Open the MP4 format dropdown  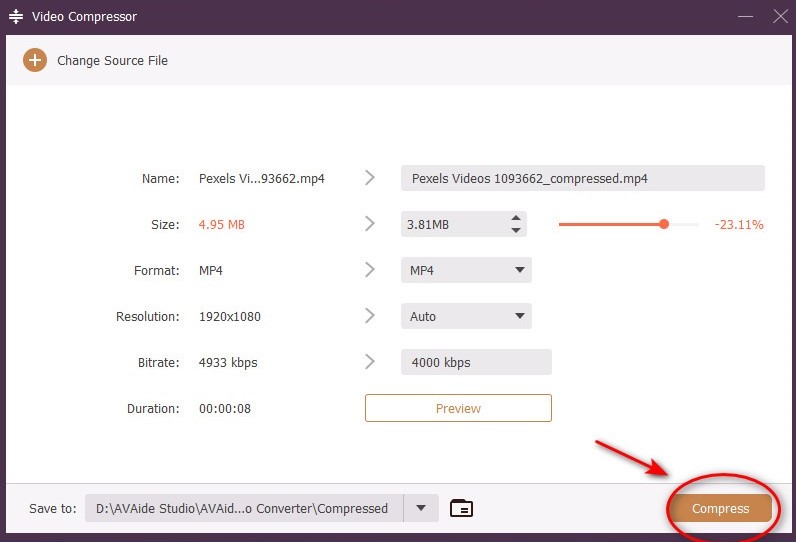coord(466,270)
